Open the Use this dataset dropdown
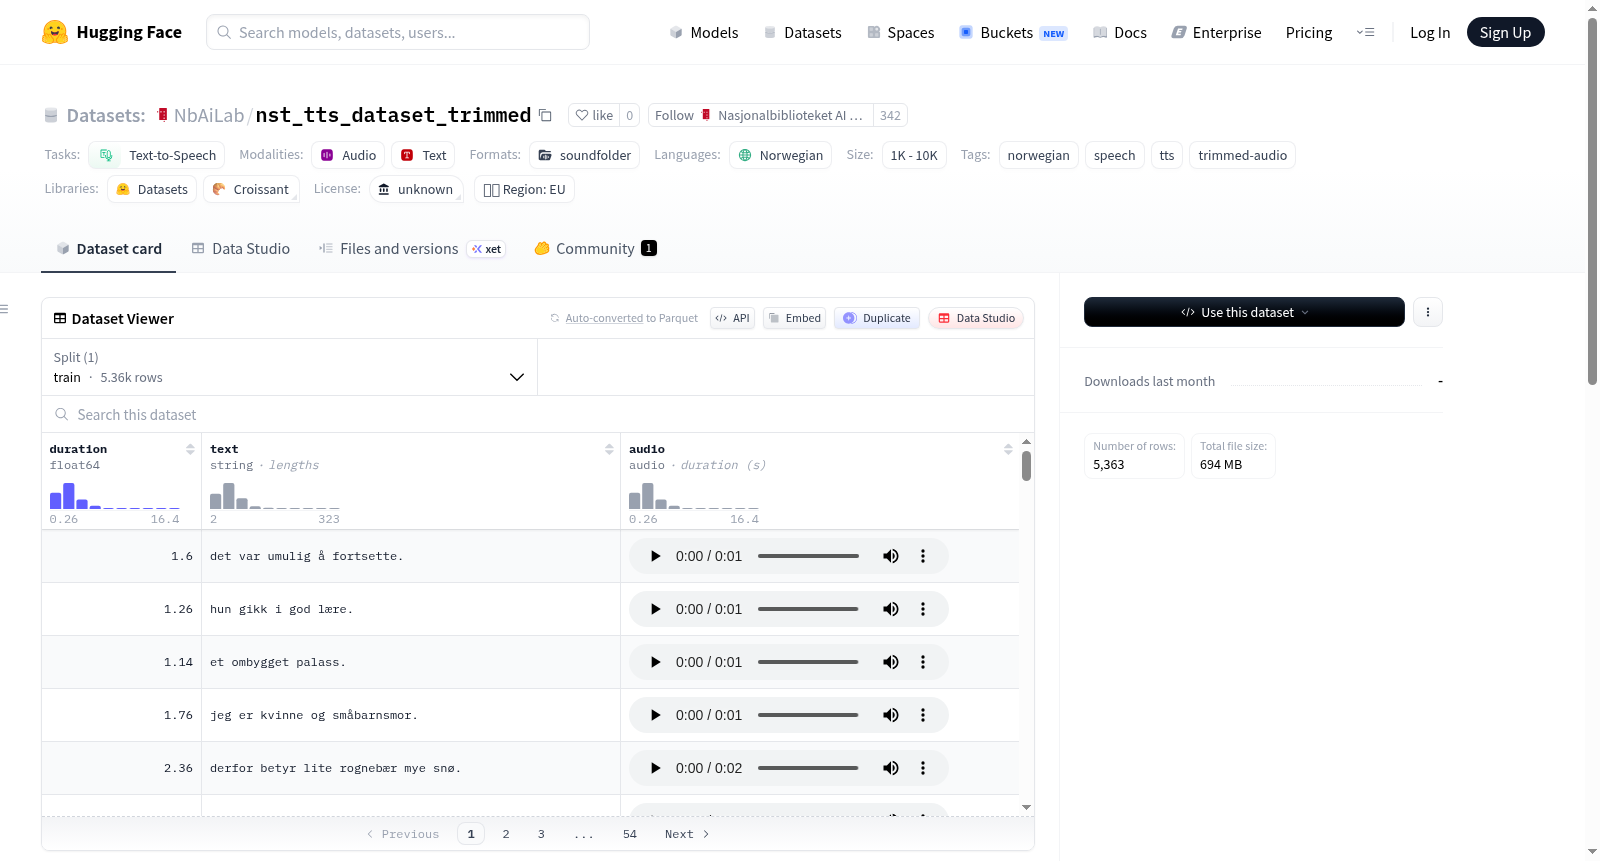1600x861 pixels. 1244,312
